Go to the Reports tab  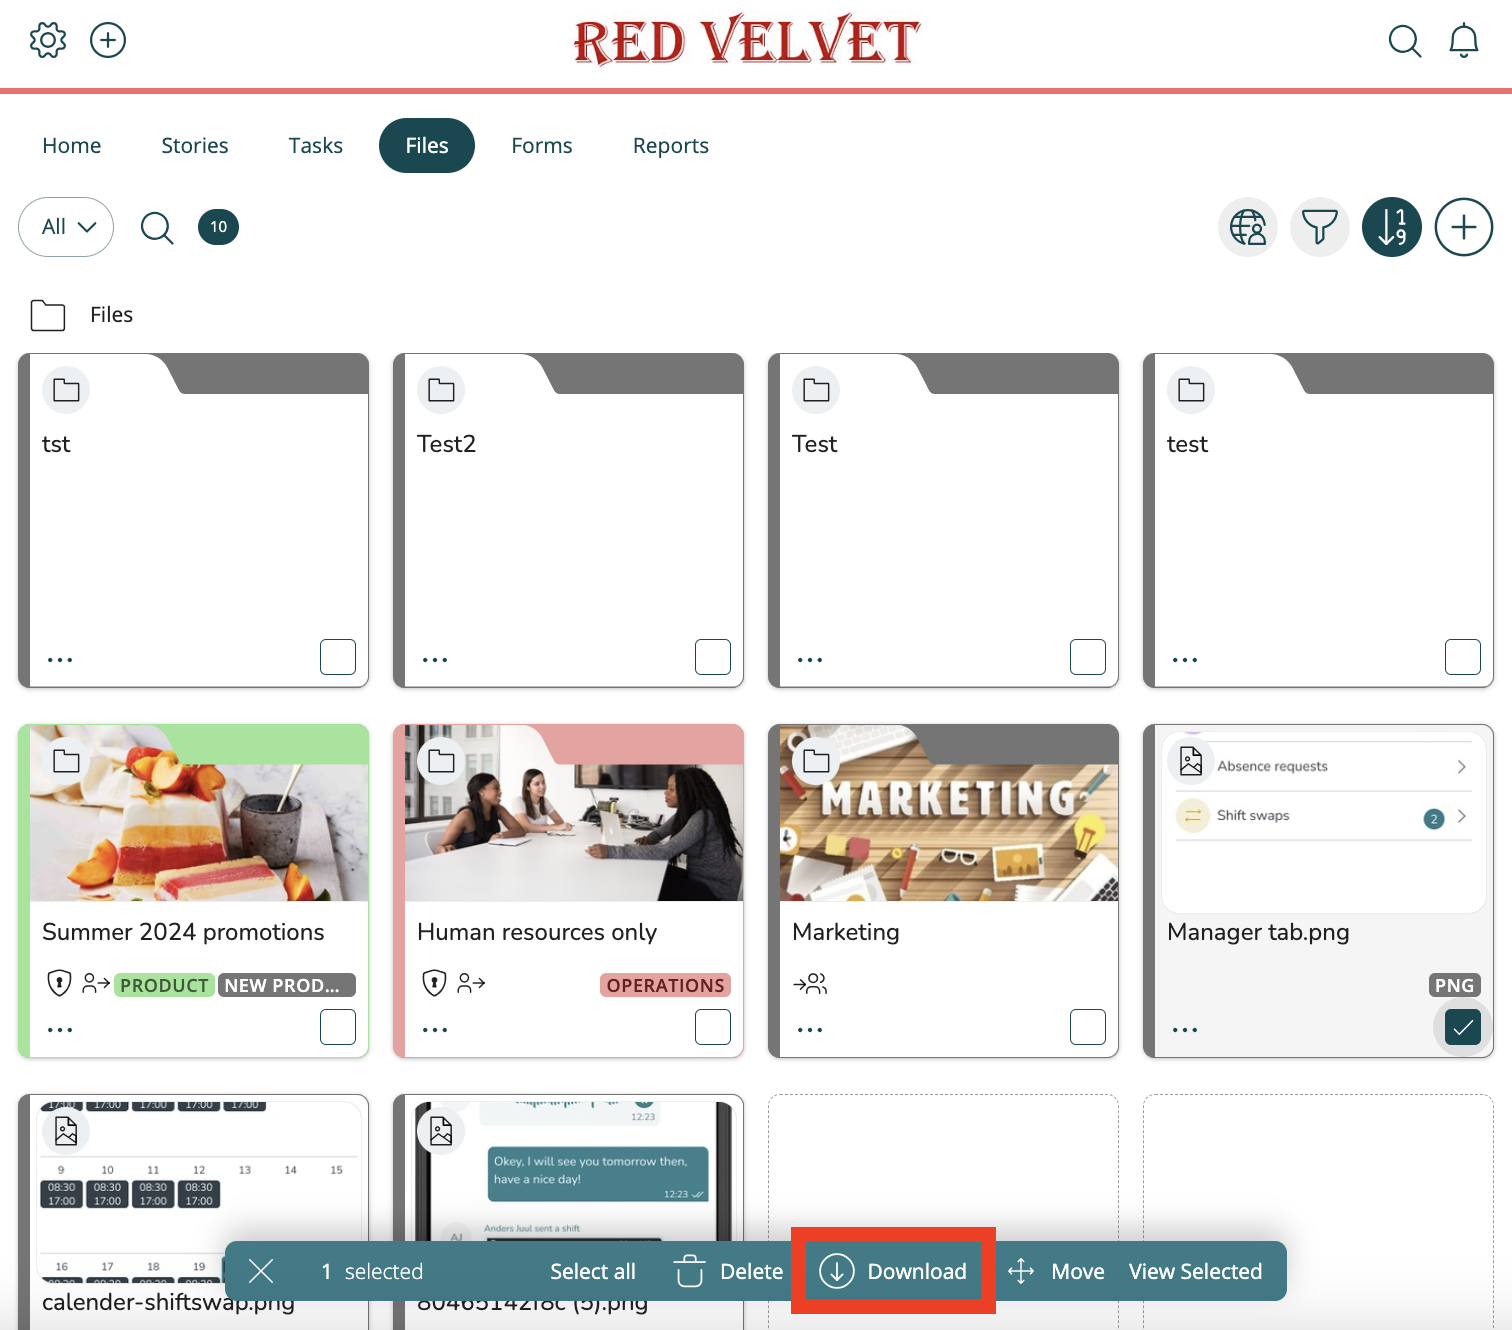click(671, 146)
